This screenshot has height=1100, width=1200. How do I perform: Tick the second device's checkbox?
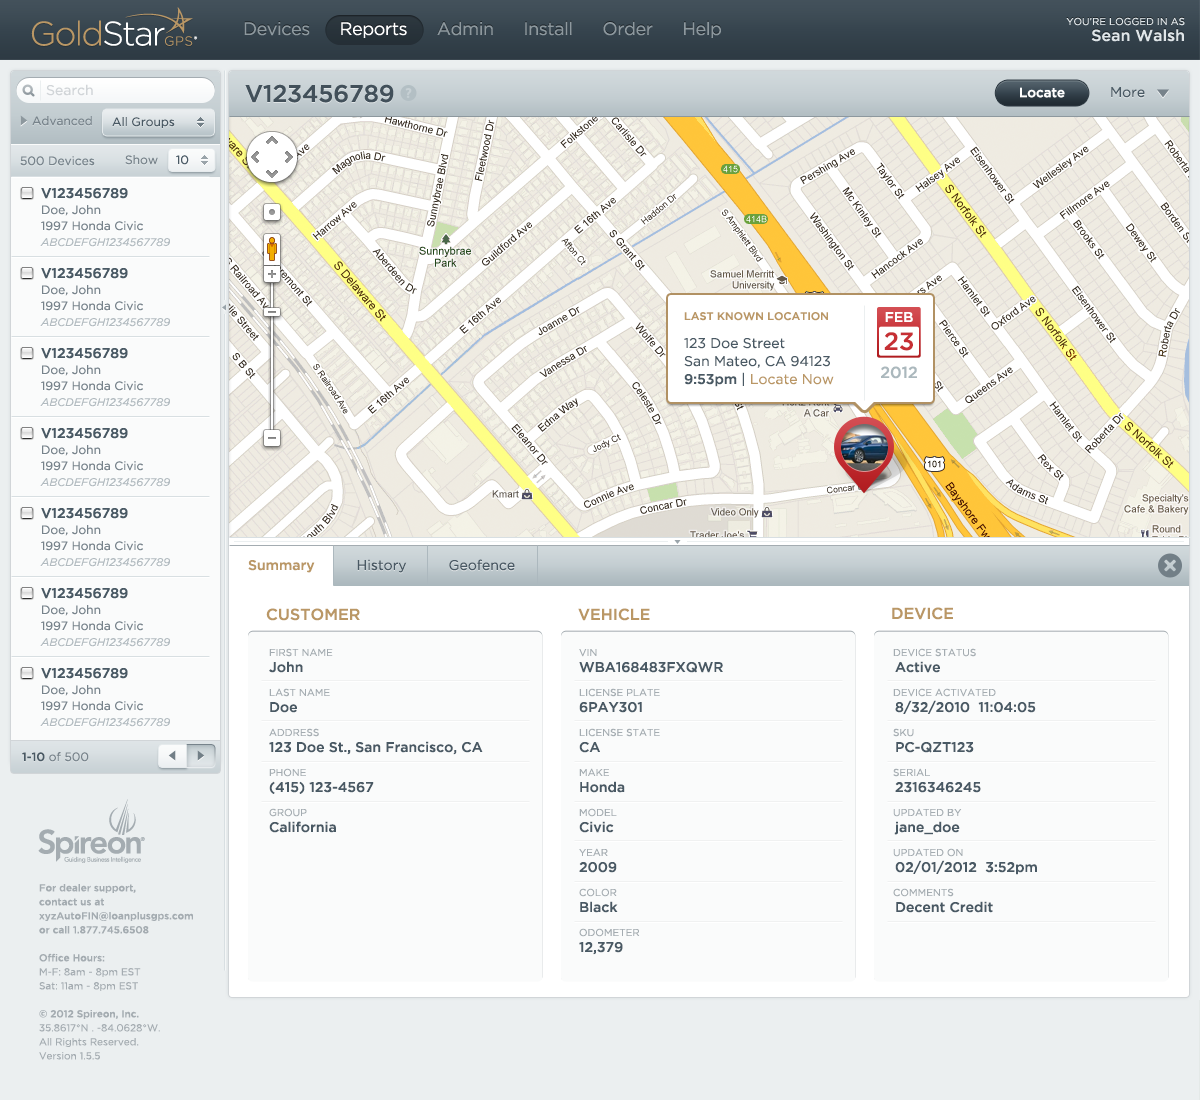point(28,273)
